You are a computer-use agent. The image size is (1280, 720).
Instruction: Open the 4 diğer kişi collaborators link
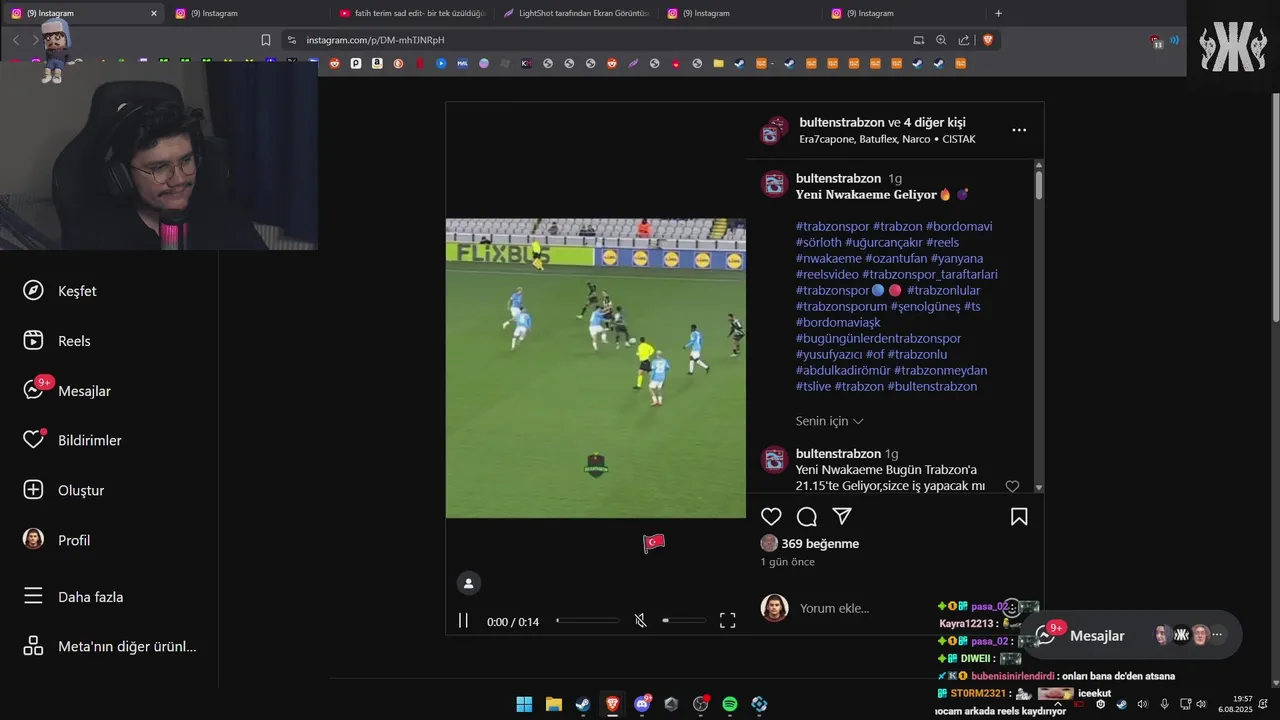[x=935, y=122]
